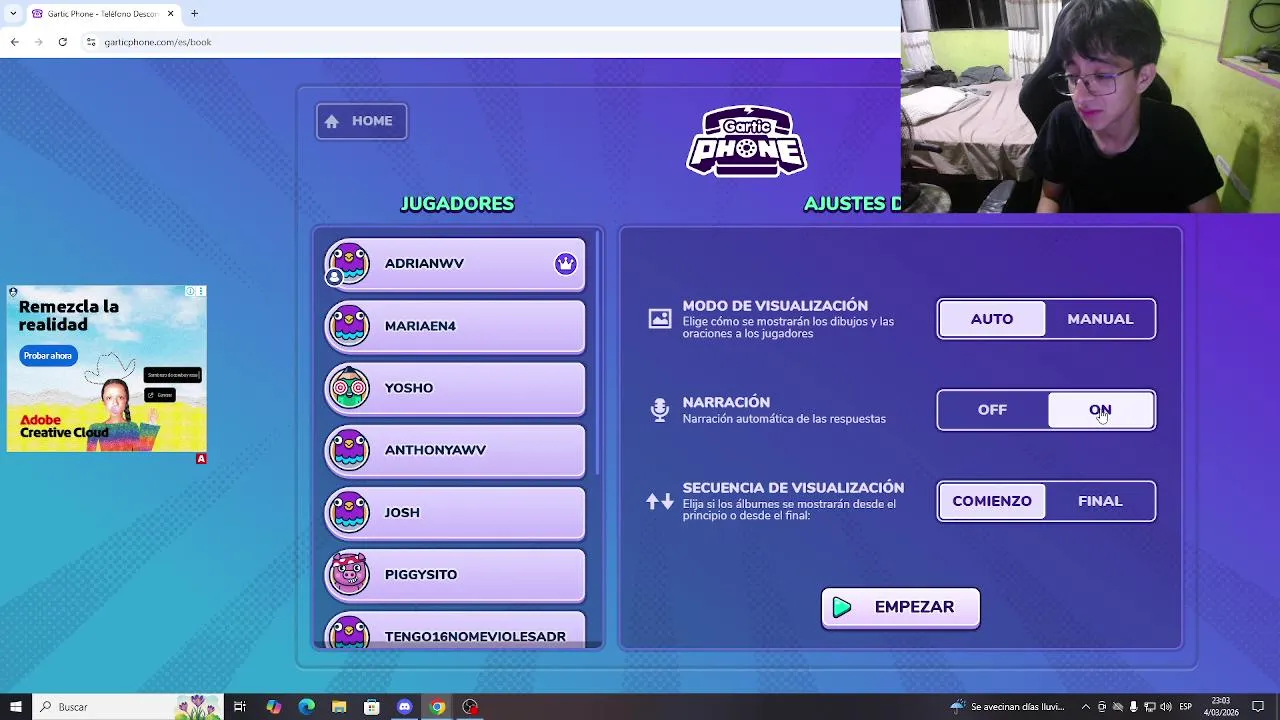Click the crown icon beside ADRIANWV

(x=566, y=264)
